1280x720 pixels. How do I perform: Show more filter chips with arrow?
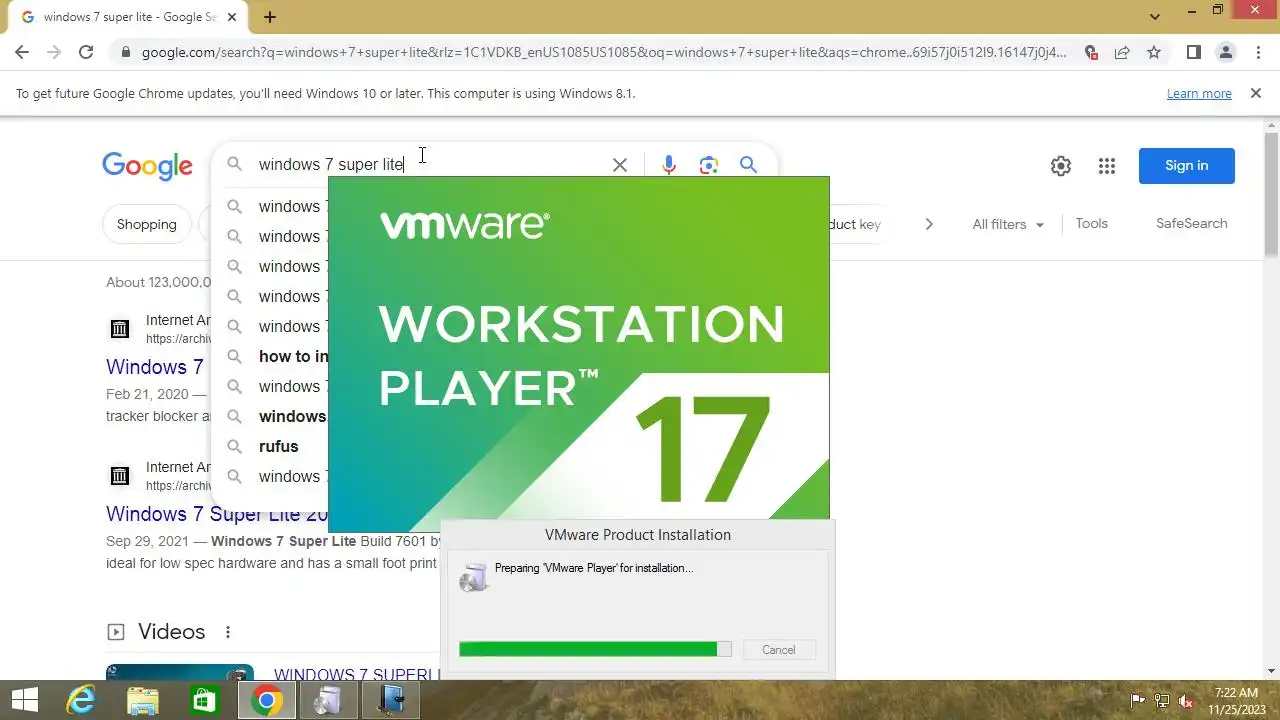tap(929, 224)
